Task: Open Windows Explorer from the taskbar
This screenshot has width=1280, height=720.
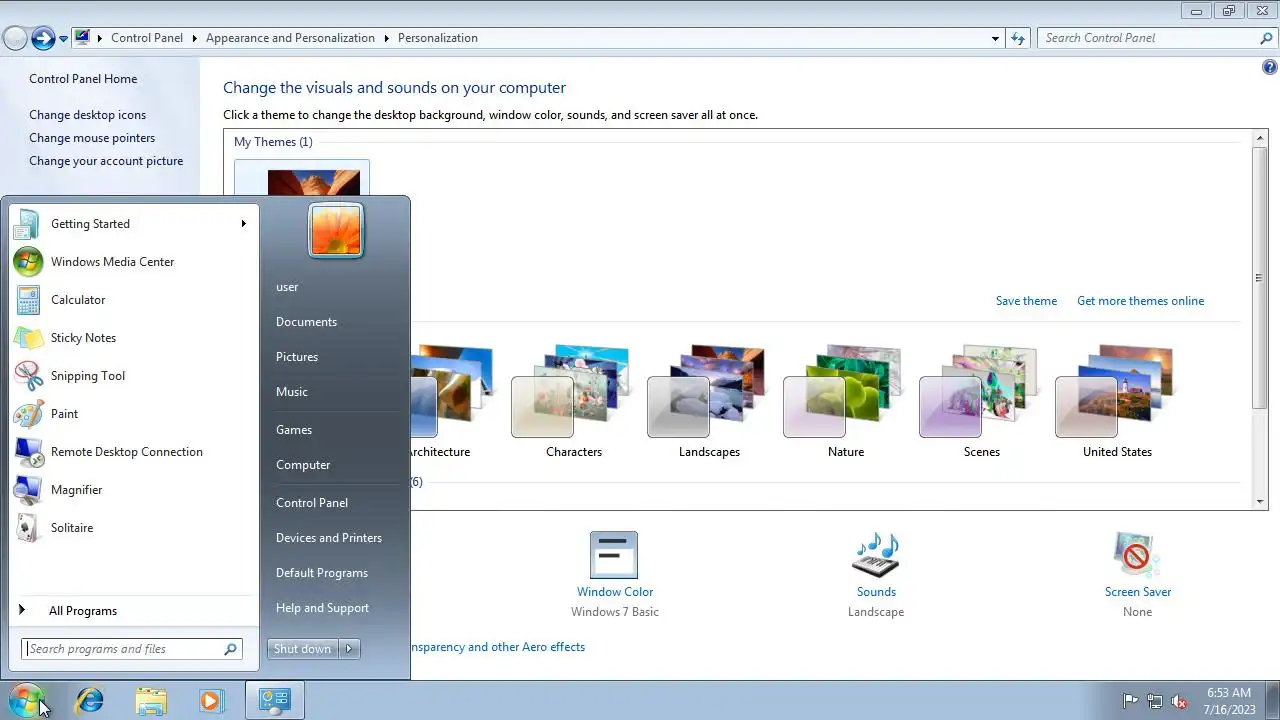Action: pyautogui.click(x=151, y=700)
